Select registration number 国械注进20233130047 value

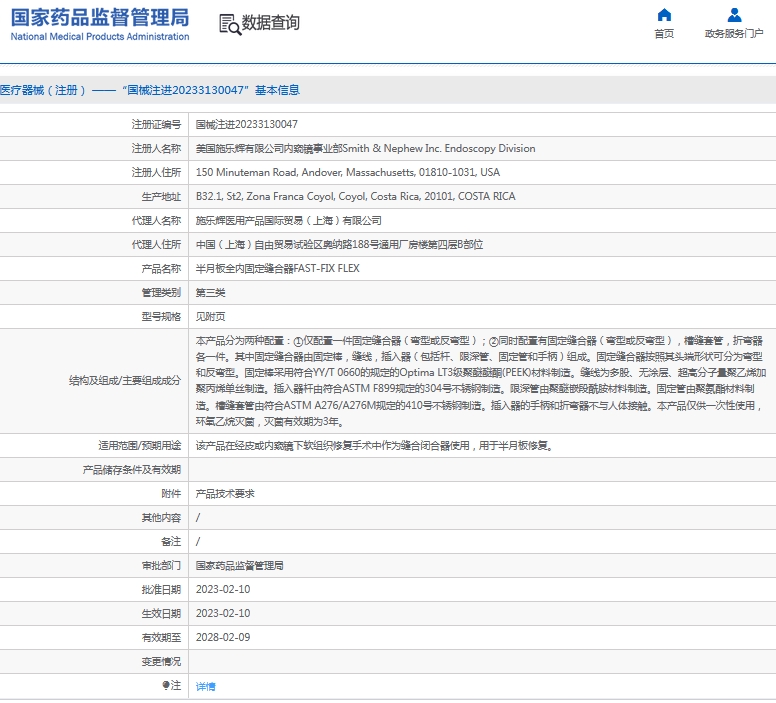(246, 124)
